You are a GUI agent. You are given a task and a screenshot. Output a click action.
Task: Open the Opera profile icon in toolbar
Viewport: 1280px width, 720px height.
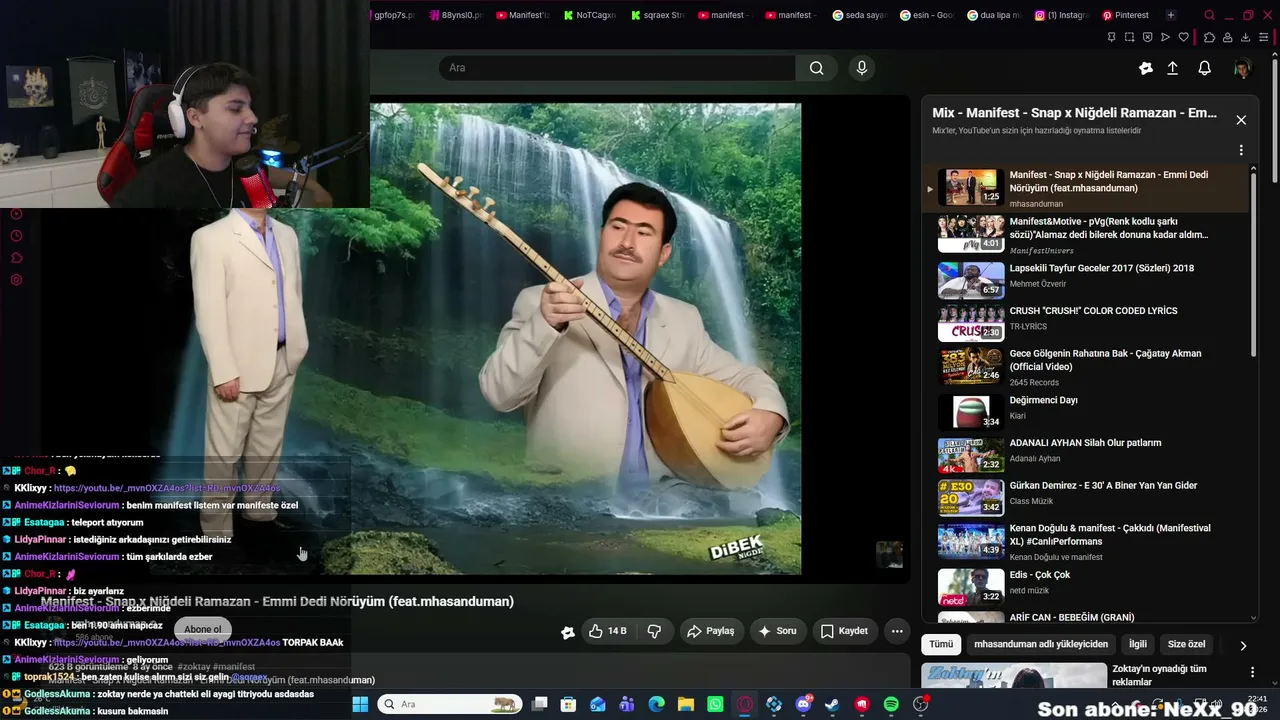1228,37
